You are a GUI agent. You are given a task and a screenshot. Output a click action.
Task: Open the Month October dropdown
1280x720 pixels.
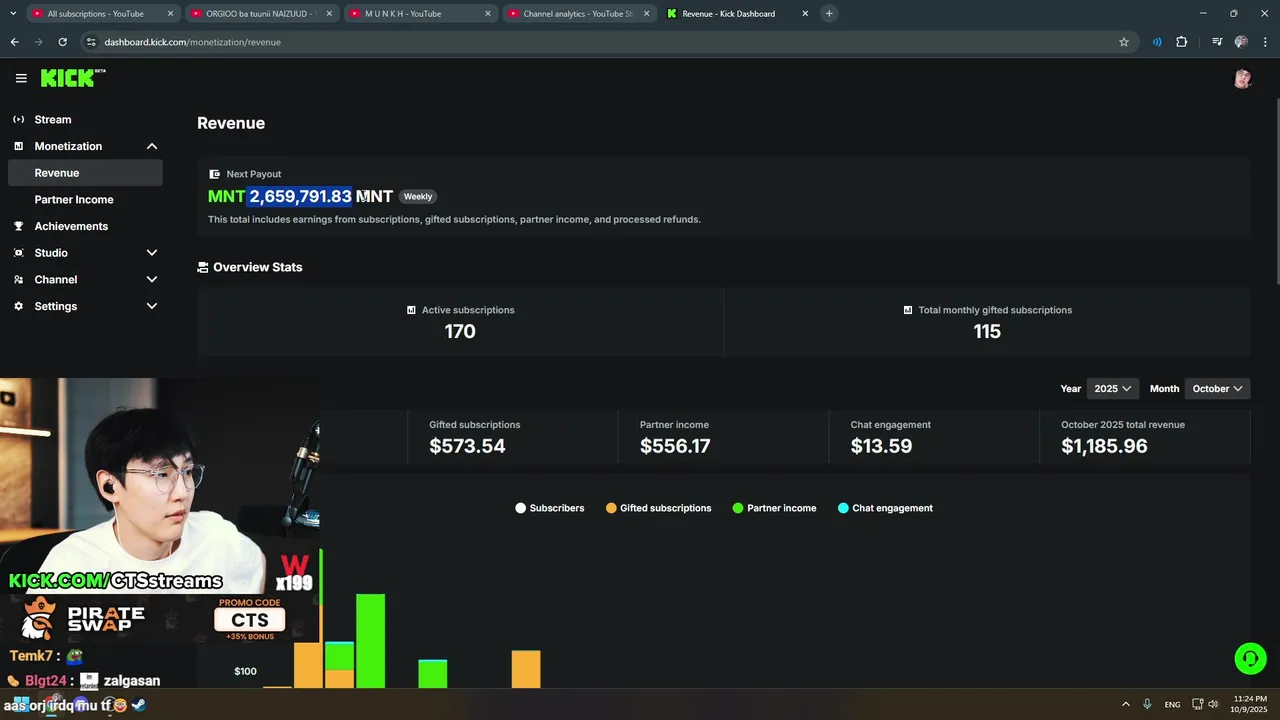click(x=1217, y=388)
